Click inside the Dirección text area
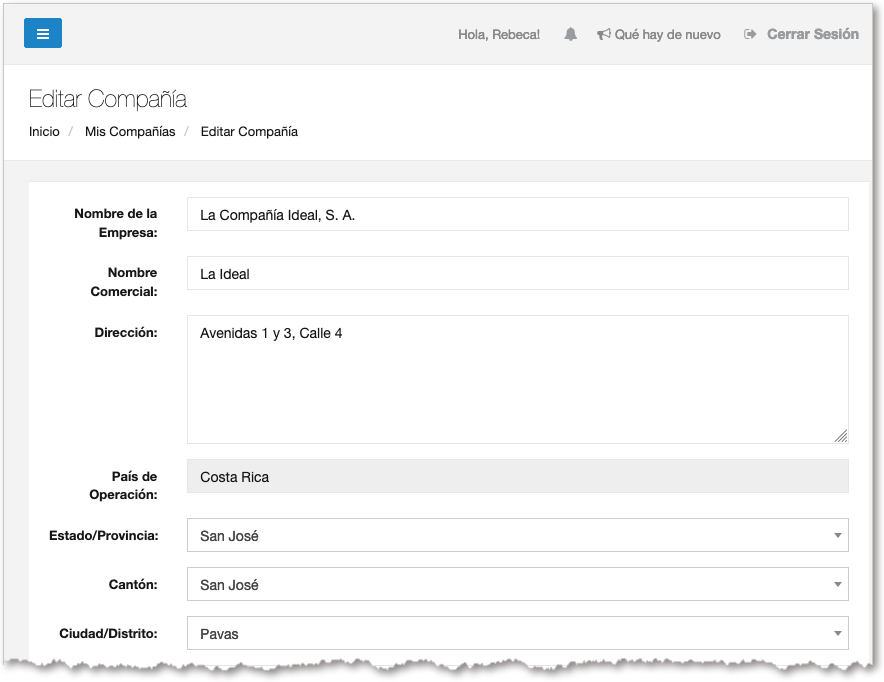This screenshot has width=884, height=682. click(x=518, y=379)
